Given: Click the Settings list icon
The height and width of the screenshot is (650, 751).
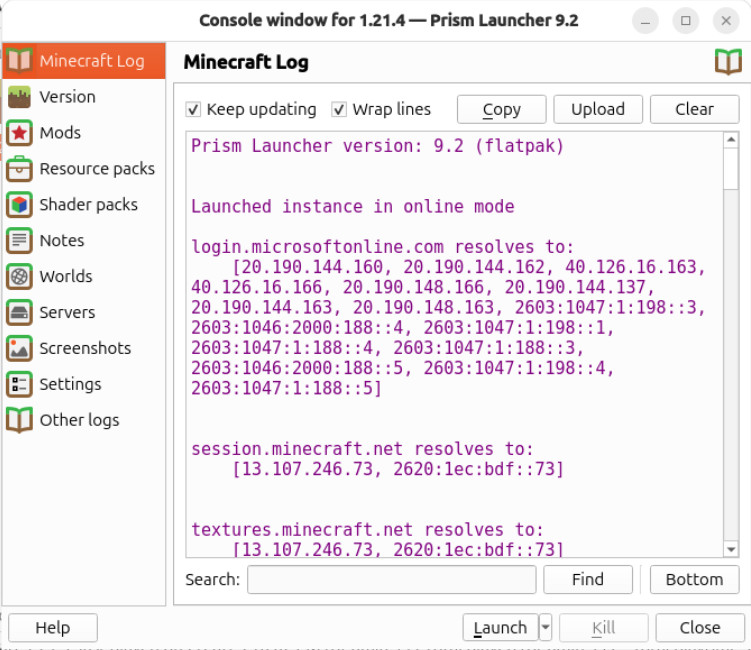Looking at the screenshot, I should [19, 384].
